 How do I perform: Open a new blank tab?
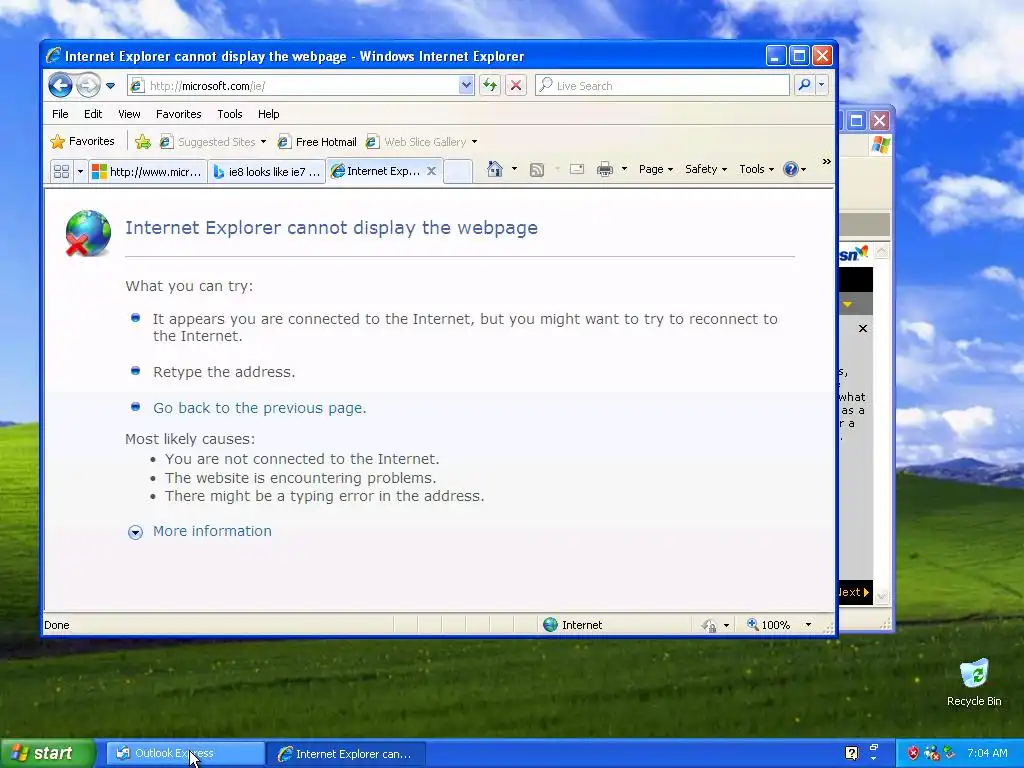(x=458, y=171)
